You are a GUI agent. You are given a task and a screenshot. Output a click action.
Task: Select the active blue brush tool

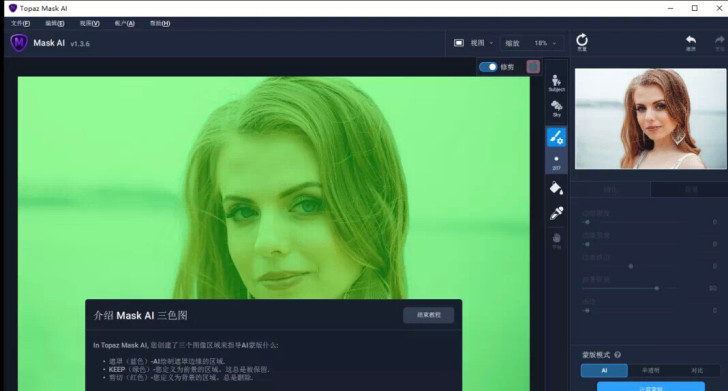tap(556, 137)
